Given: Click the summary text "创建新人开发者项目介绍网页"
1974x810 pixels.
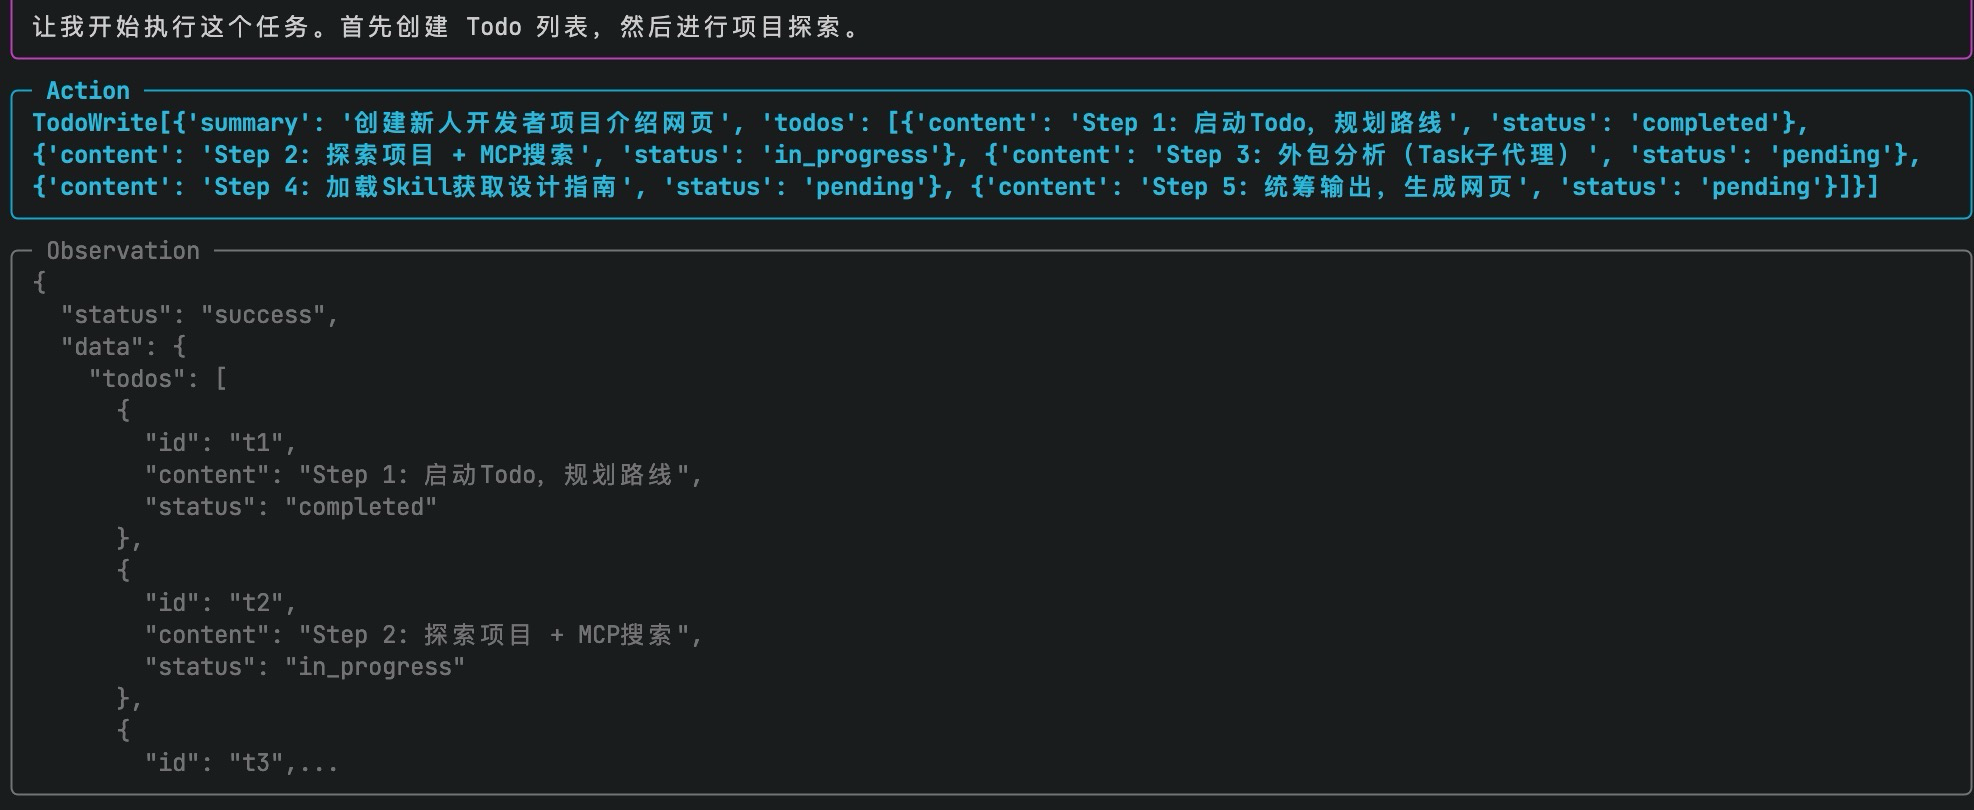Looking at the screenshot, I should [x=534, y=123].
